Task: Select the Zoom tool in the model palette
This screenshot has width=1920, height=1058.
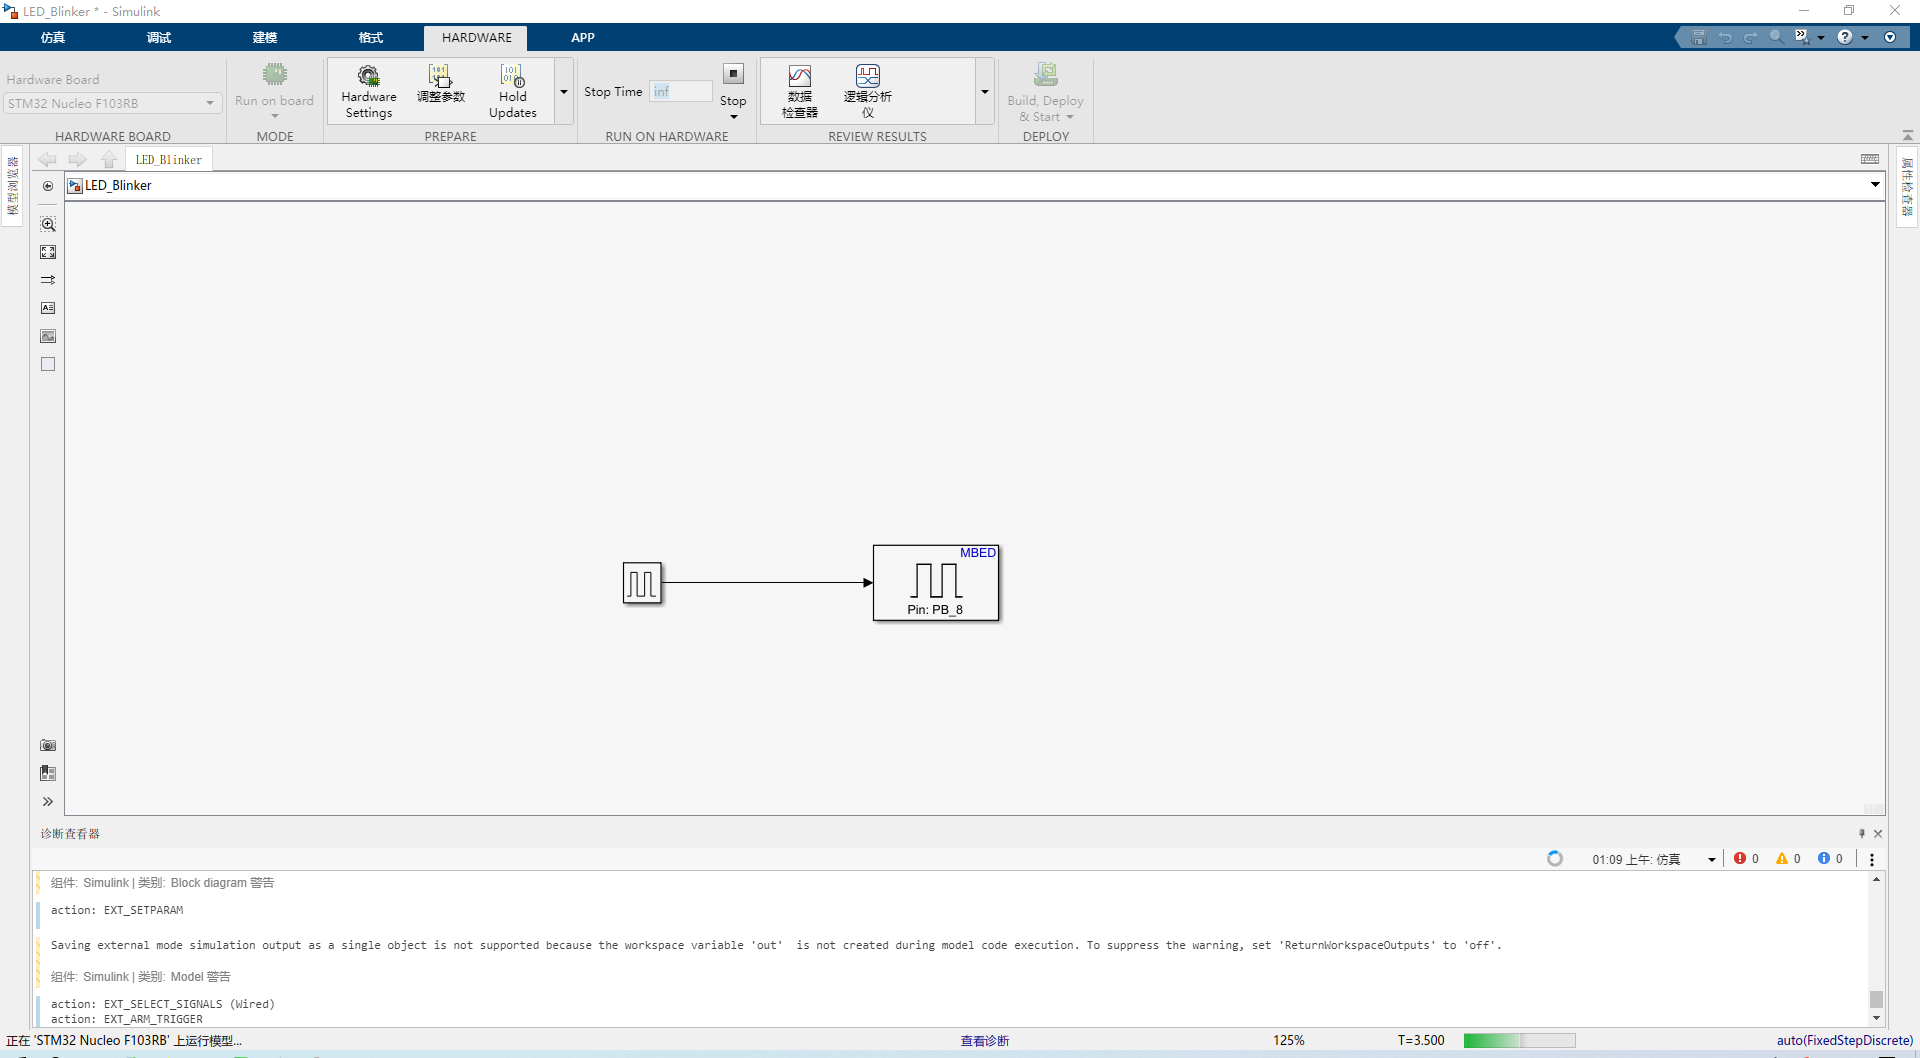Action: pyautogui.click(x=47, y=224)
